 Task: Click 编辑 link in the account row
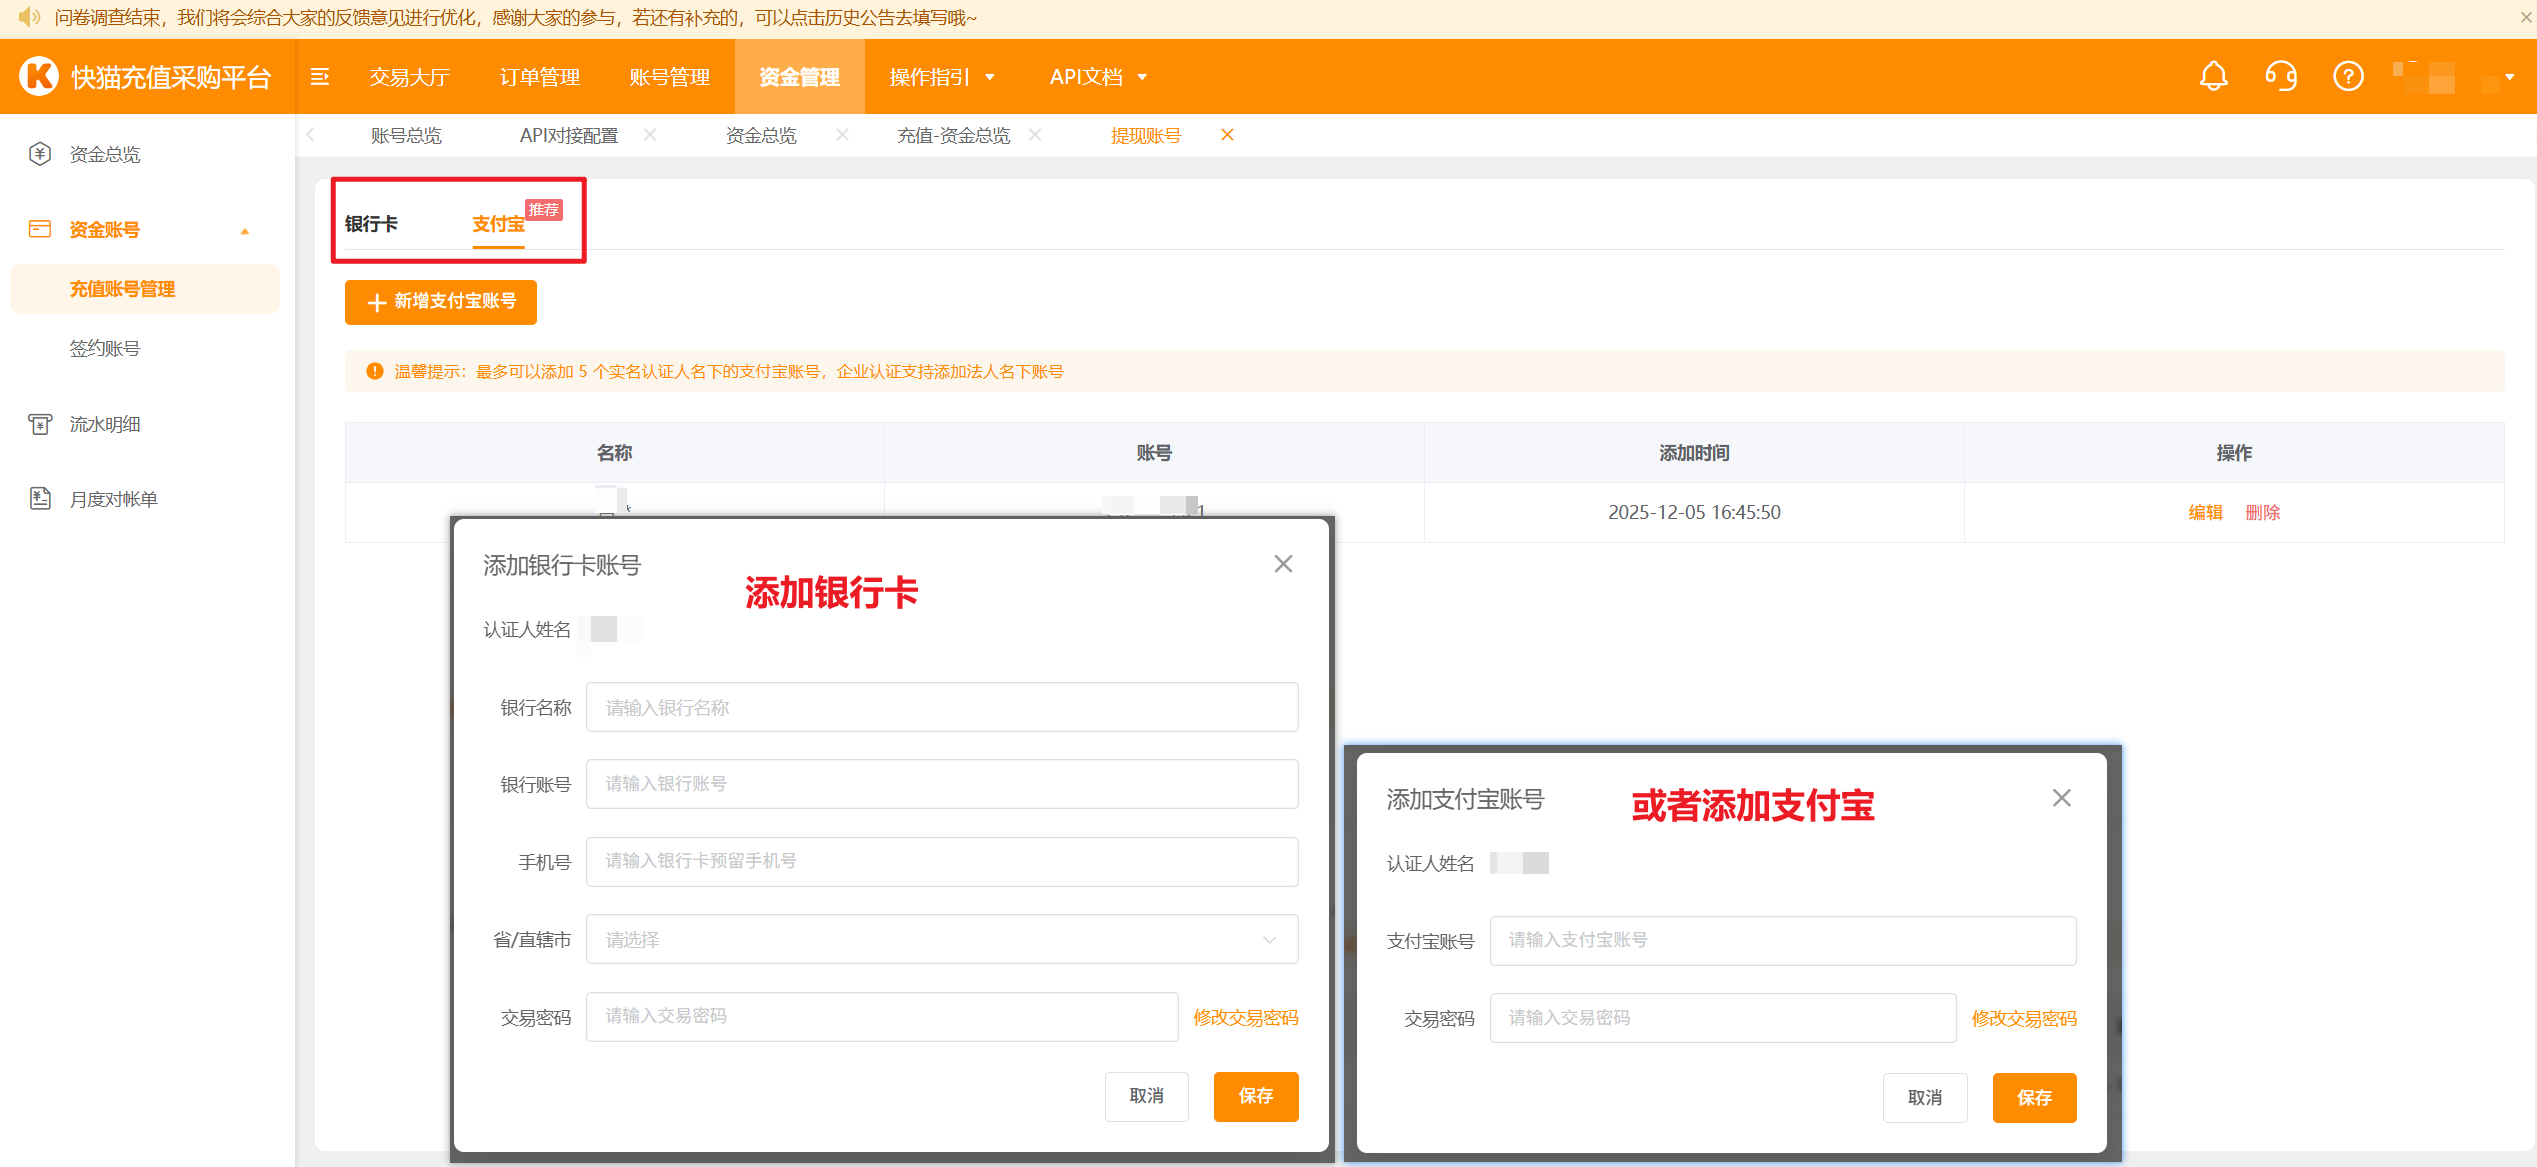[2205, 513]
